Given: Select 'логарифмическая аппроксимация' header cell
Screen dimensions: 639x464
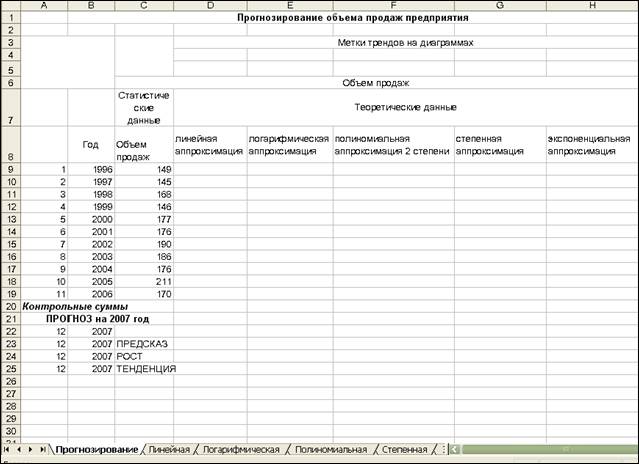Looking at the screenshot, I should [x=290, y=145].
